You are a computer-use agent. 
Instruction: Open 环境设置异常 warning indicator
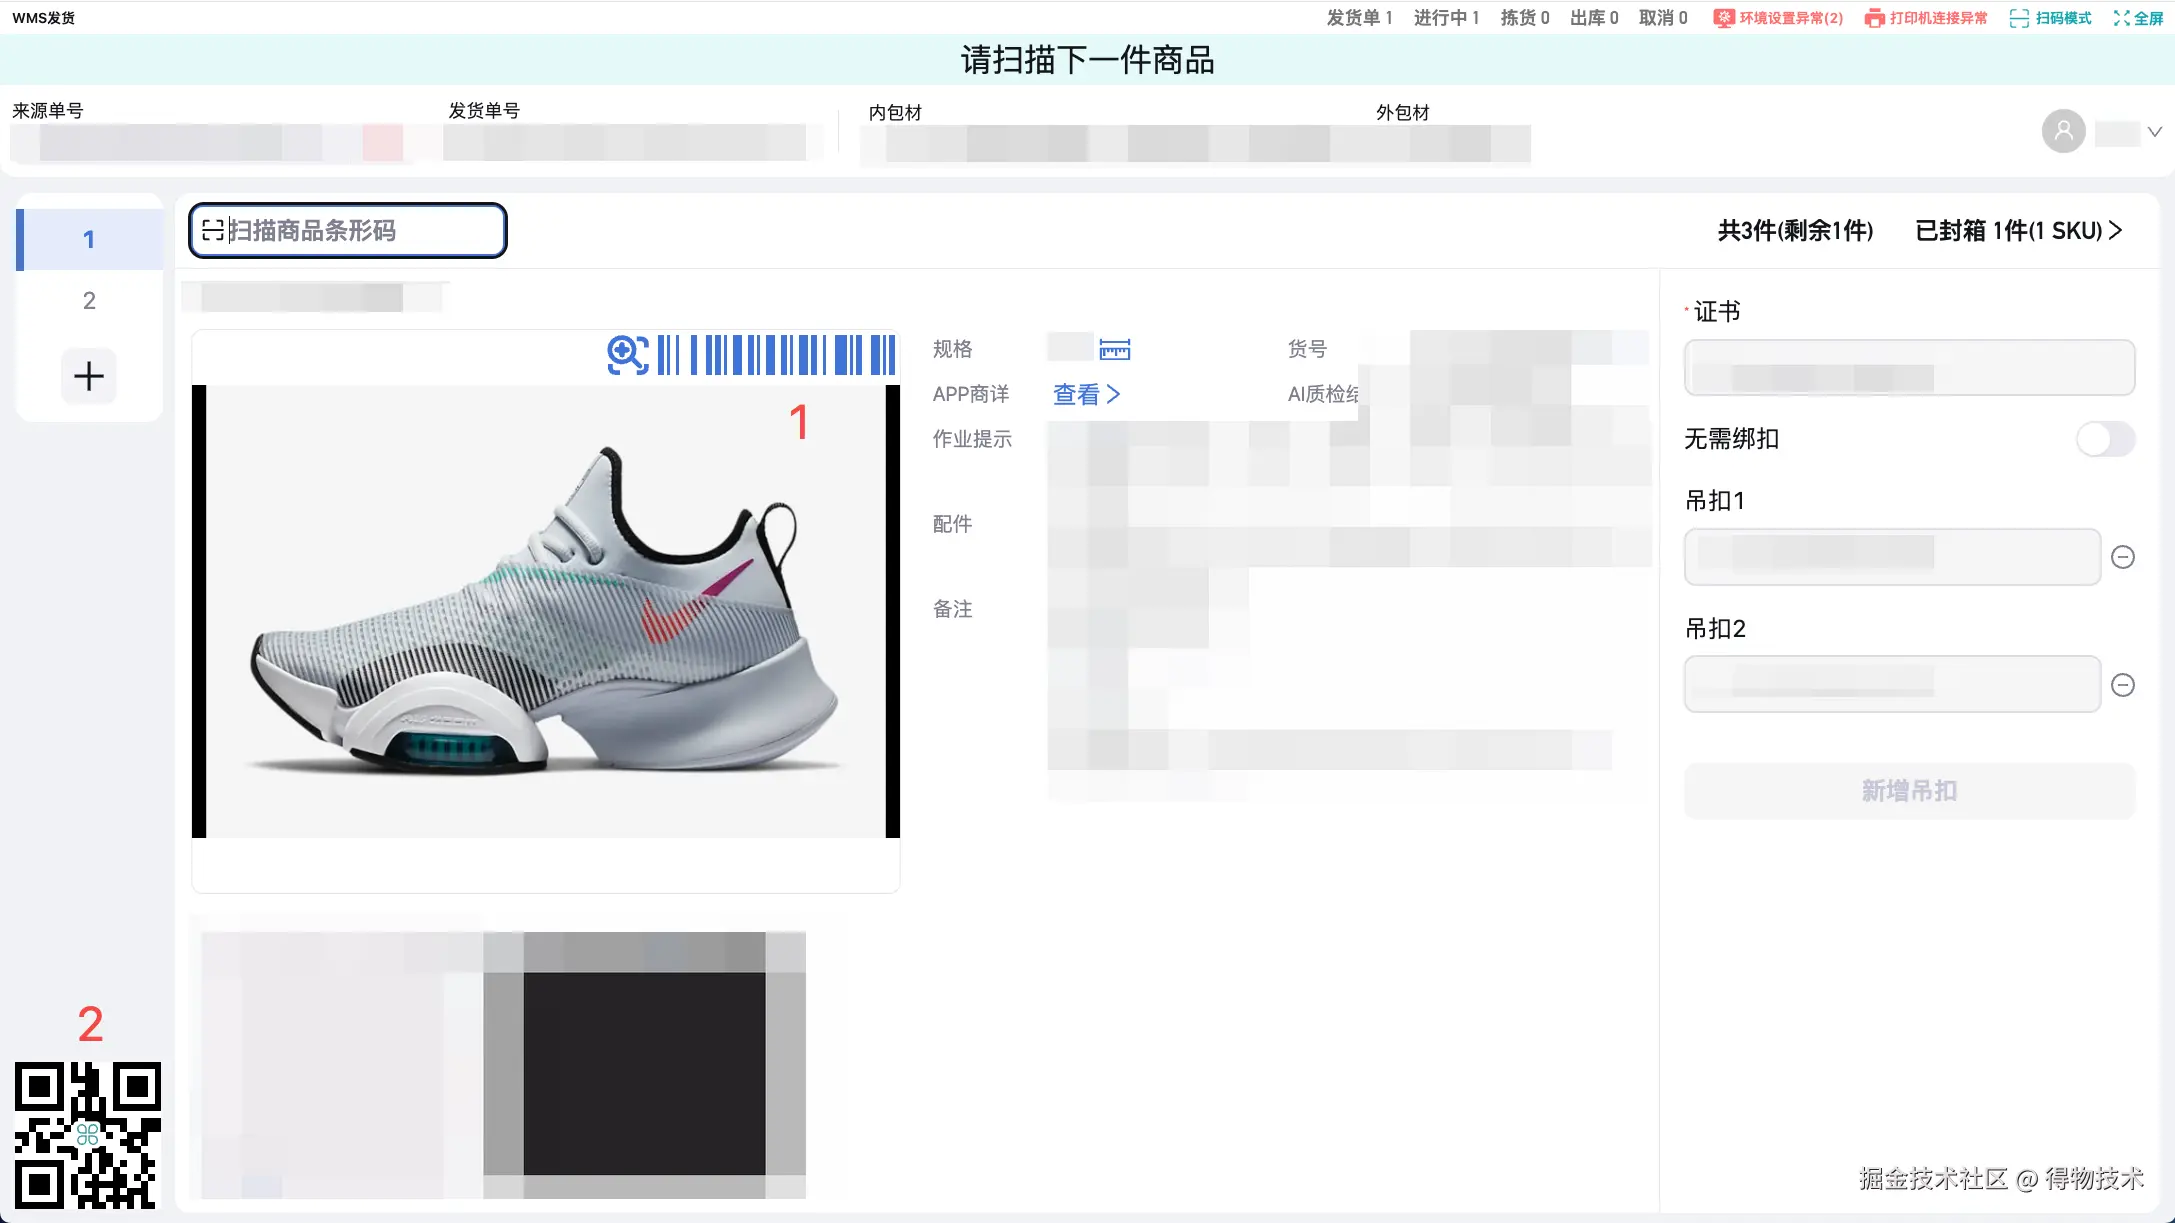(x=1778, y=18)
